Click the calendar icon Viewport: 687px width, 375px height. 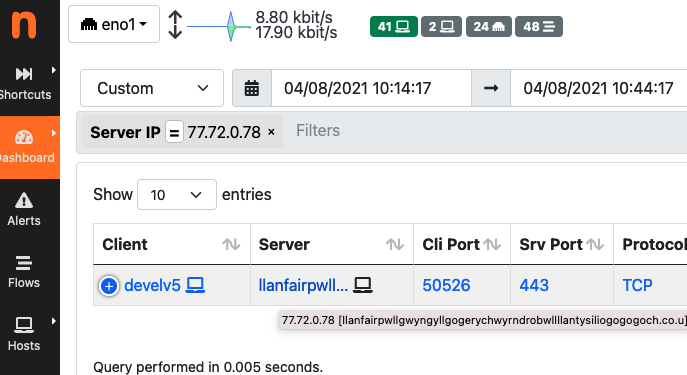(251, 88)
